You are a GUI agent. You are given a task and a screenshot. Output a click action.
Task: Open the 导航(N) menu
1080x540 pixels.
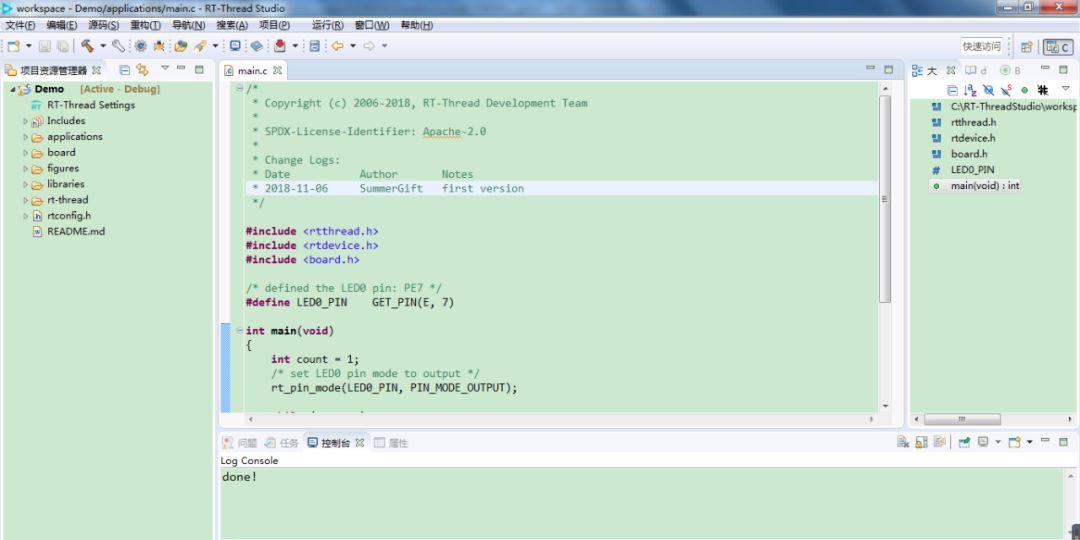pos(188,25)
